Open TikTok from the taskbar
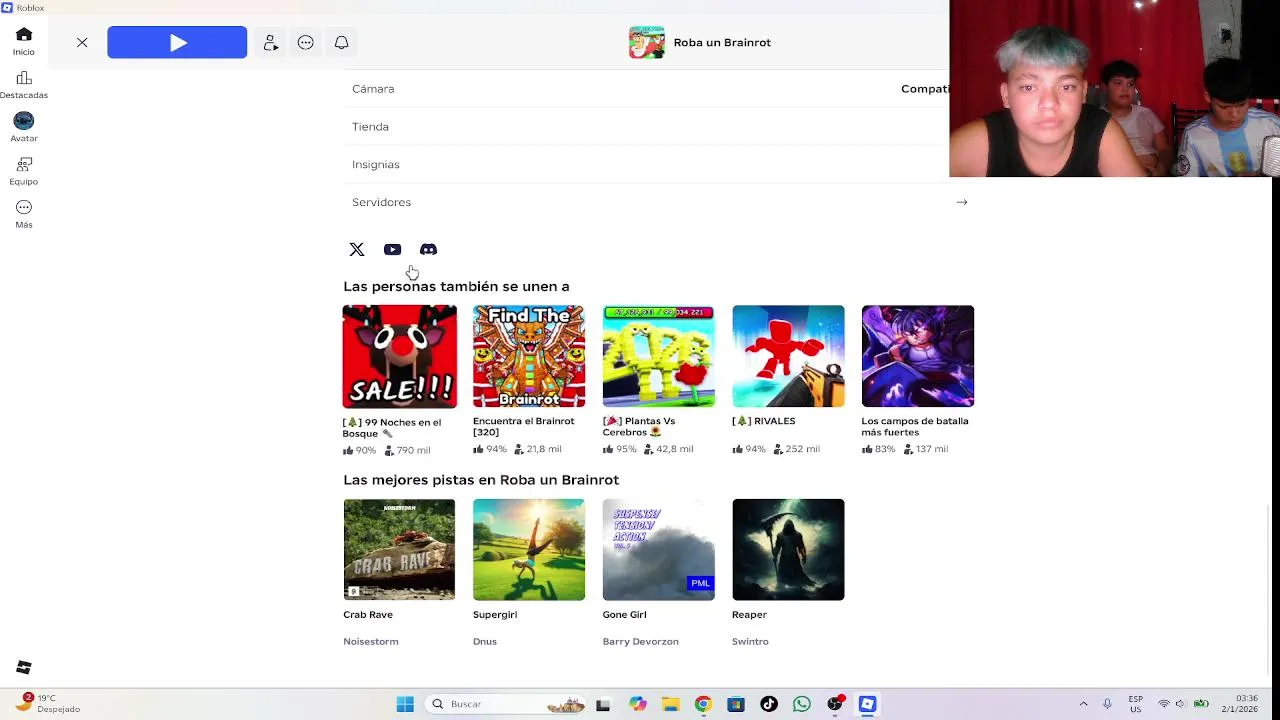1280x720 pixels. pos(769,704)
